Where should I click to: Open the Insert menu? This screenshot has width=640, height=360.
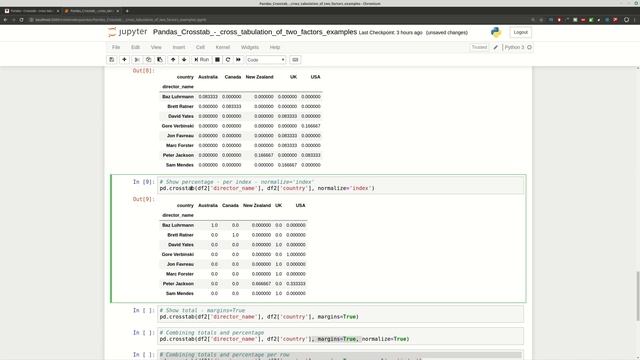coord(179,47)
